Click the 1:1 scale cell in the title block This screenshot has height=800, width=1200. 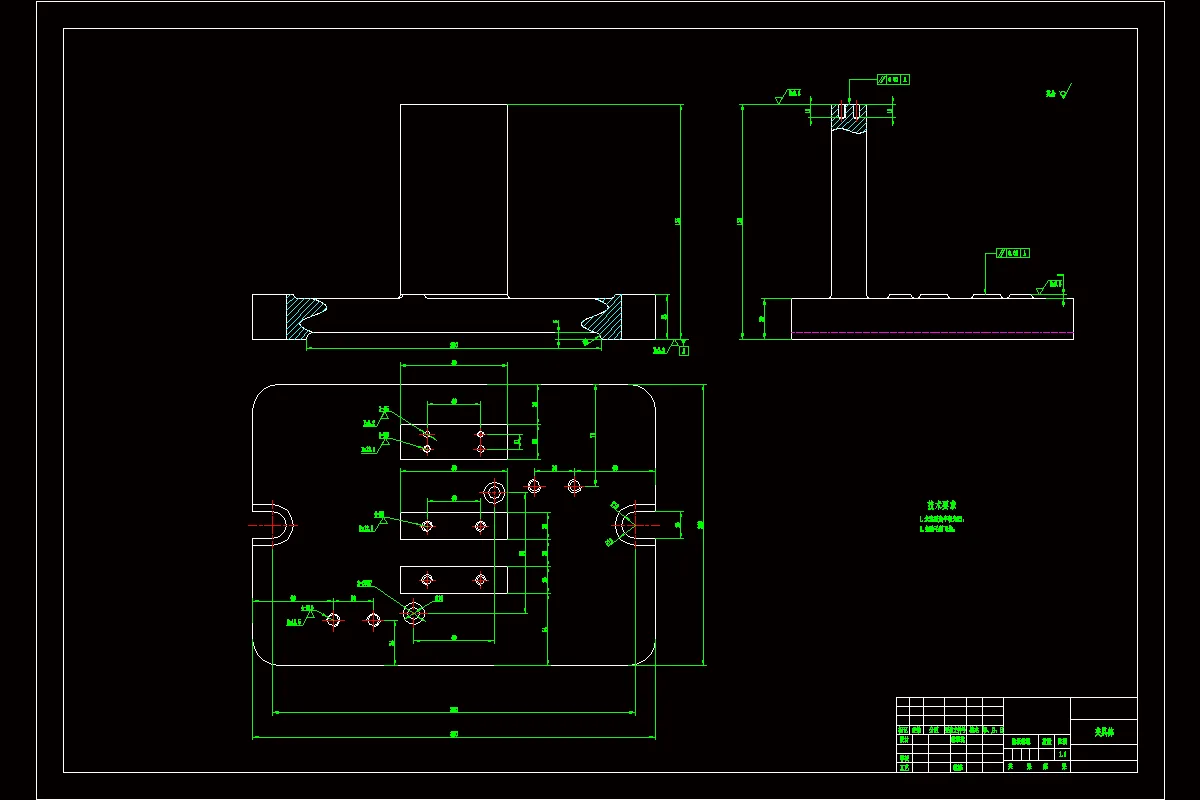(1062, 754)
